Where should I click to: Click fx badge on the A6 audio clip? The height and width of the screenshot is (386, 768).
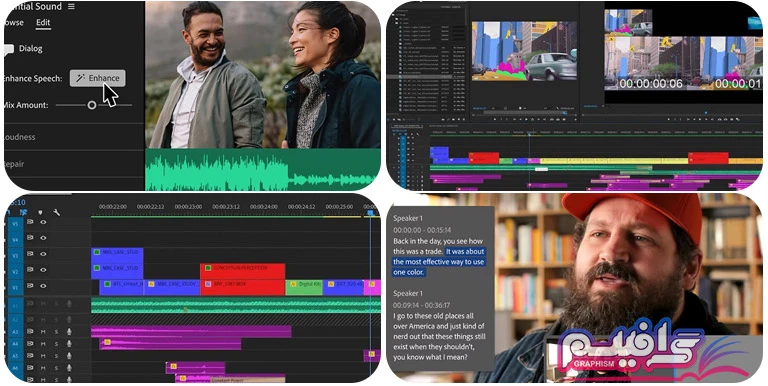[173, 365]
